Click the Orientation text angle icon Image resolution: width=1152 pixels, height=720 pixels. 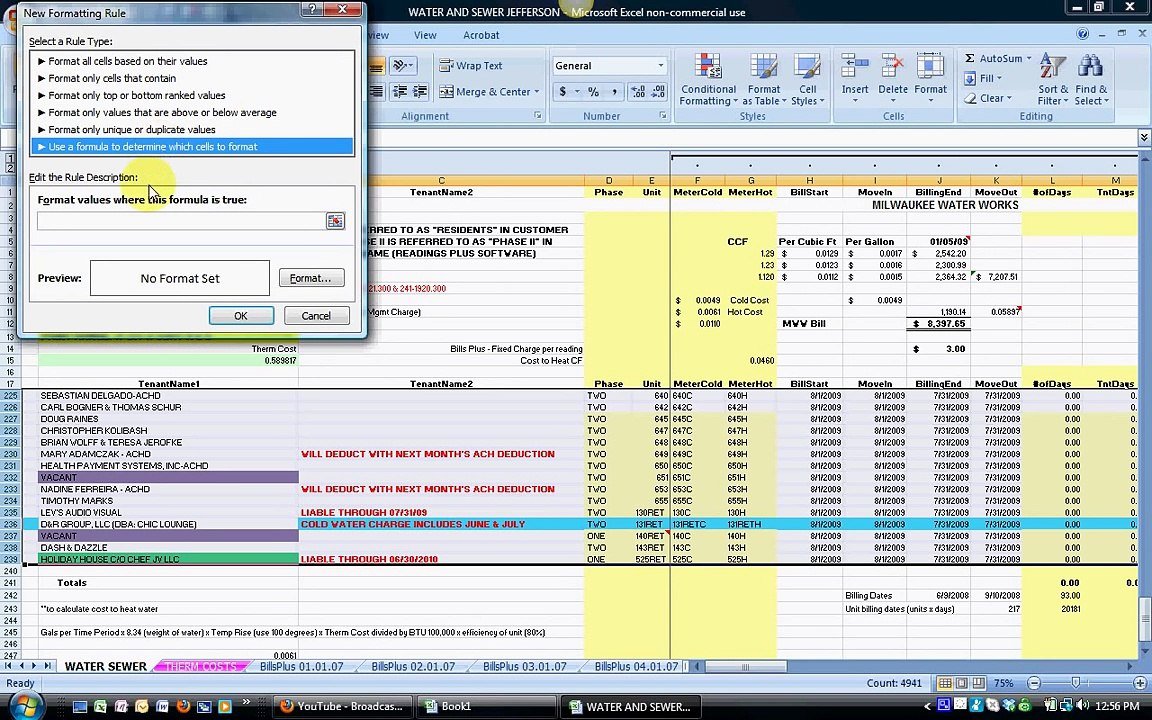pyautogui.click(x=400, y=65)
